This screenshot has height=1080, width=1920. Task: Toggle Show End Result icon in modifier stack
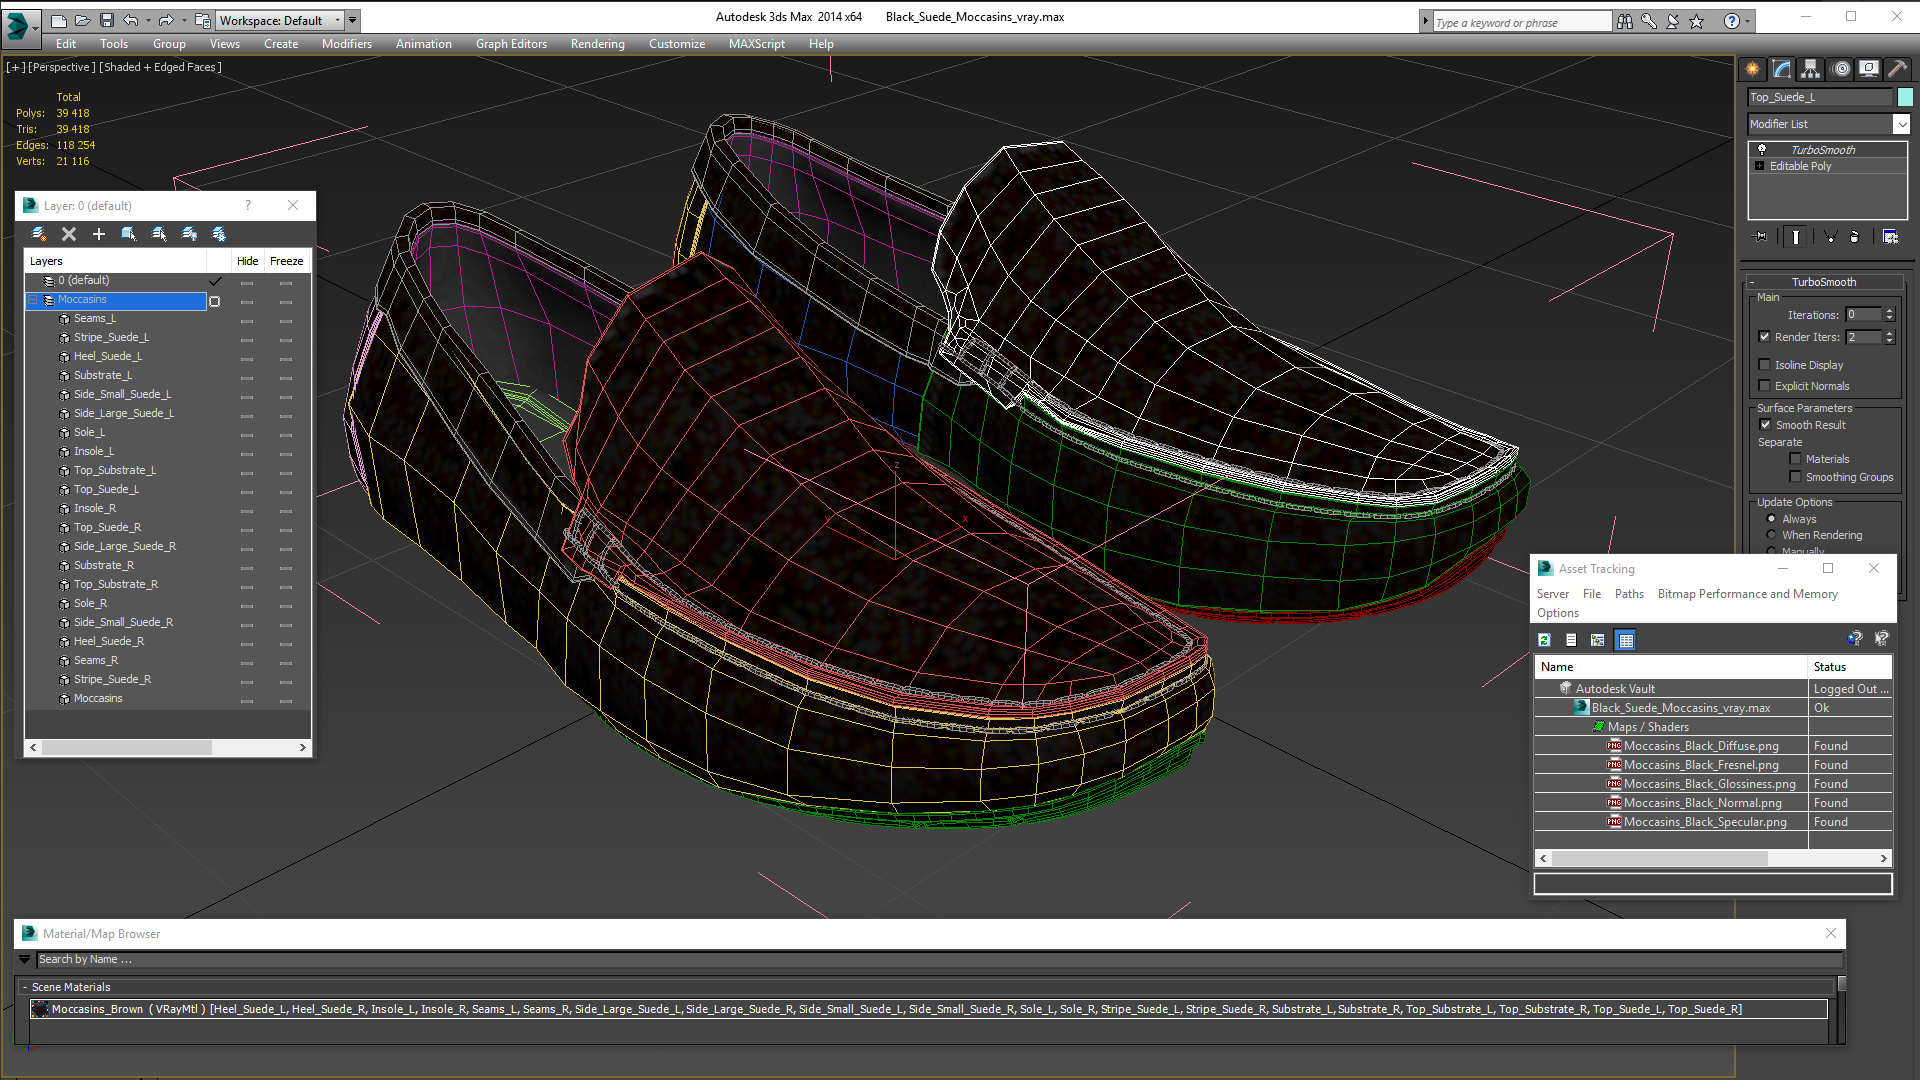[x=1796, y=237]
